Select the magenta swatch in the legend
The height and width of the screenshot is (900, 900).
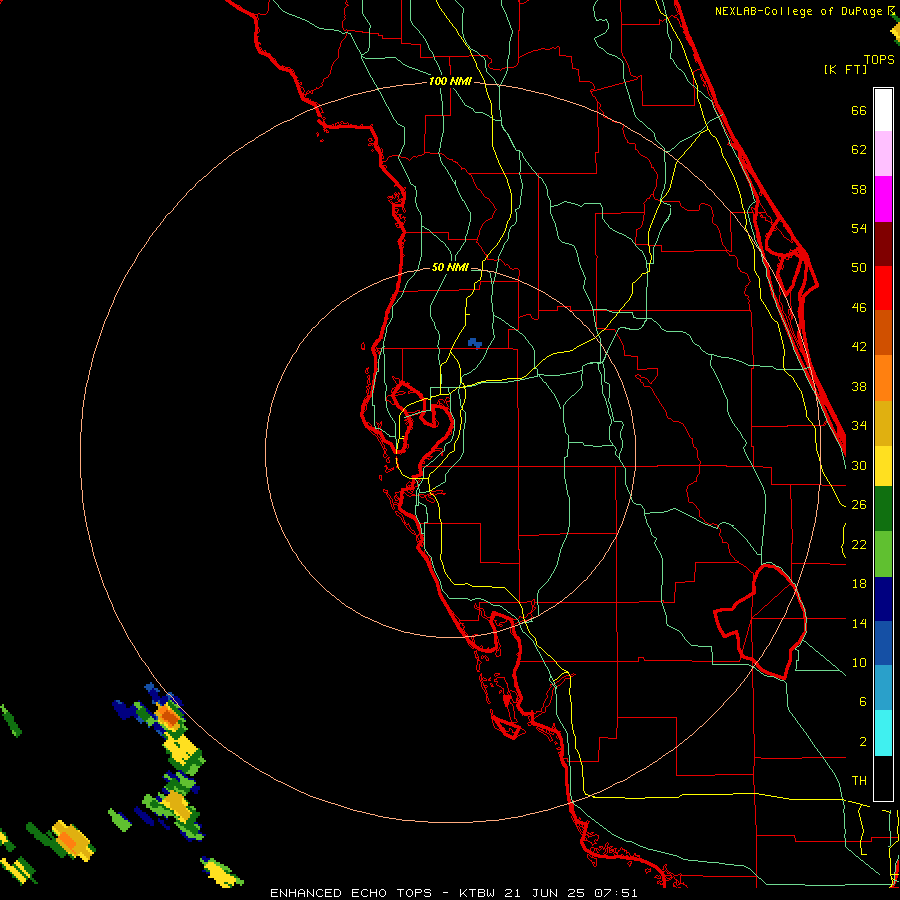pyautogui.click(x=883, y=199)
